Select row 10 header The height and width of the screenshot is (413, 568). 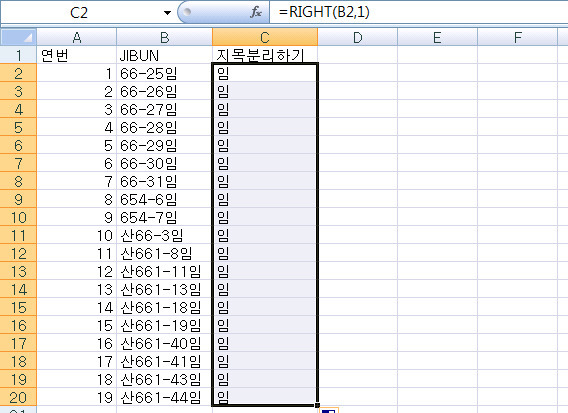(18, 217)
